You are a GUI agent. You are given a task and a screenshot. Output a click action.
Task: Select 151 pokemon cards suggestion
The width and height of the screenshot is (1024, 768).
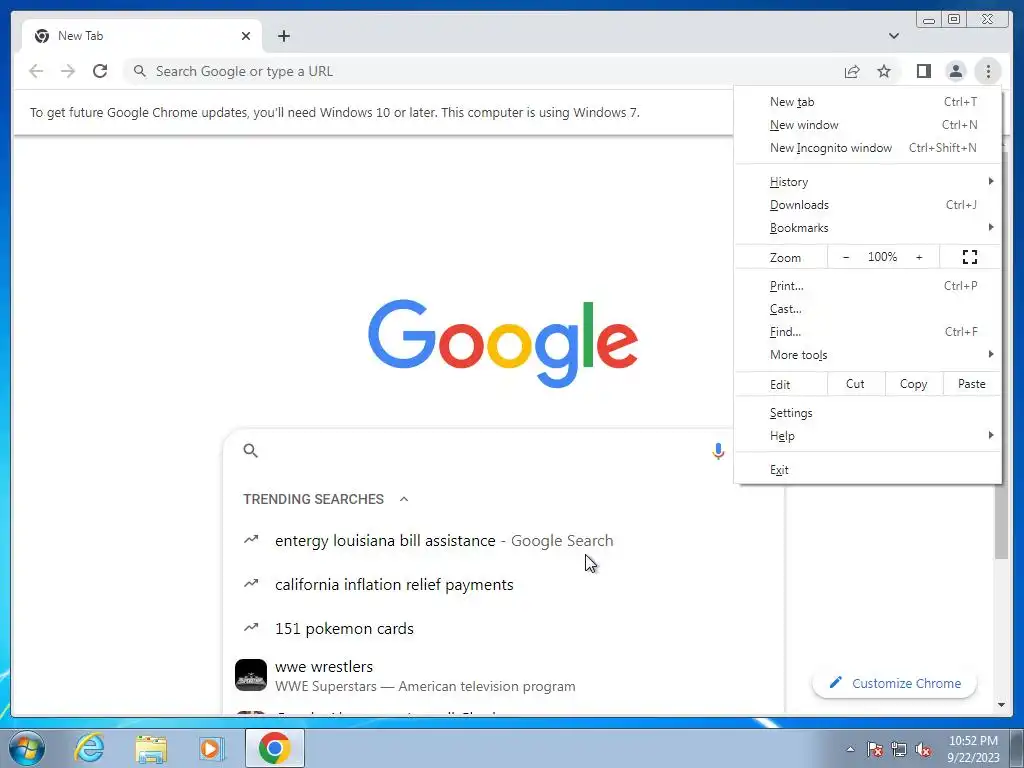(x=503, y=628)
